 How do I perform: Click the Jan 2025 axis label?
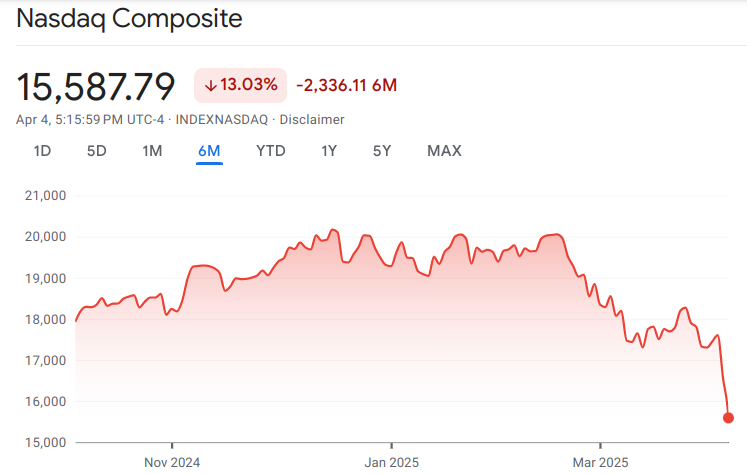392,462
